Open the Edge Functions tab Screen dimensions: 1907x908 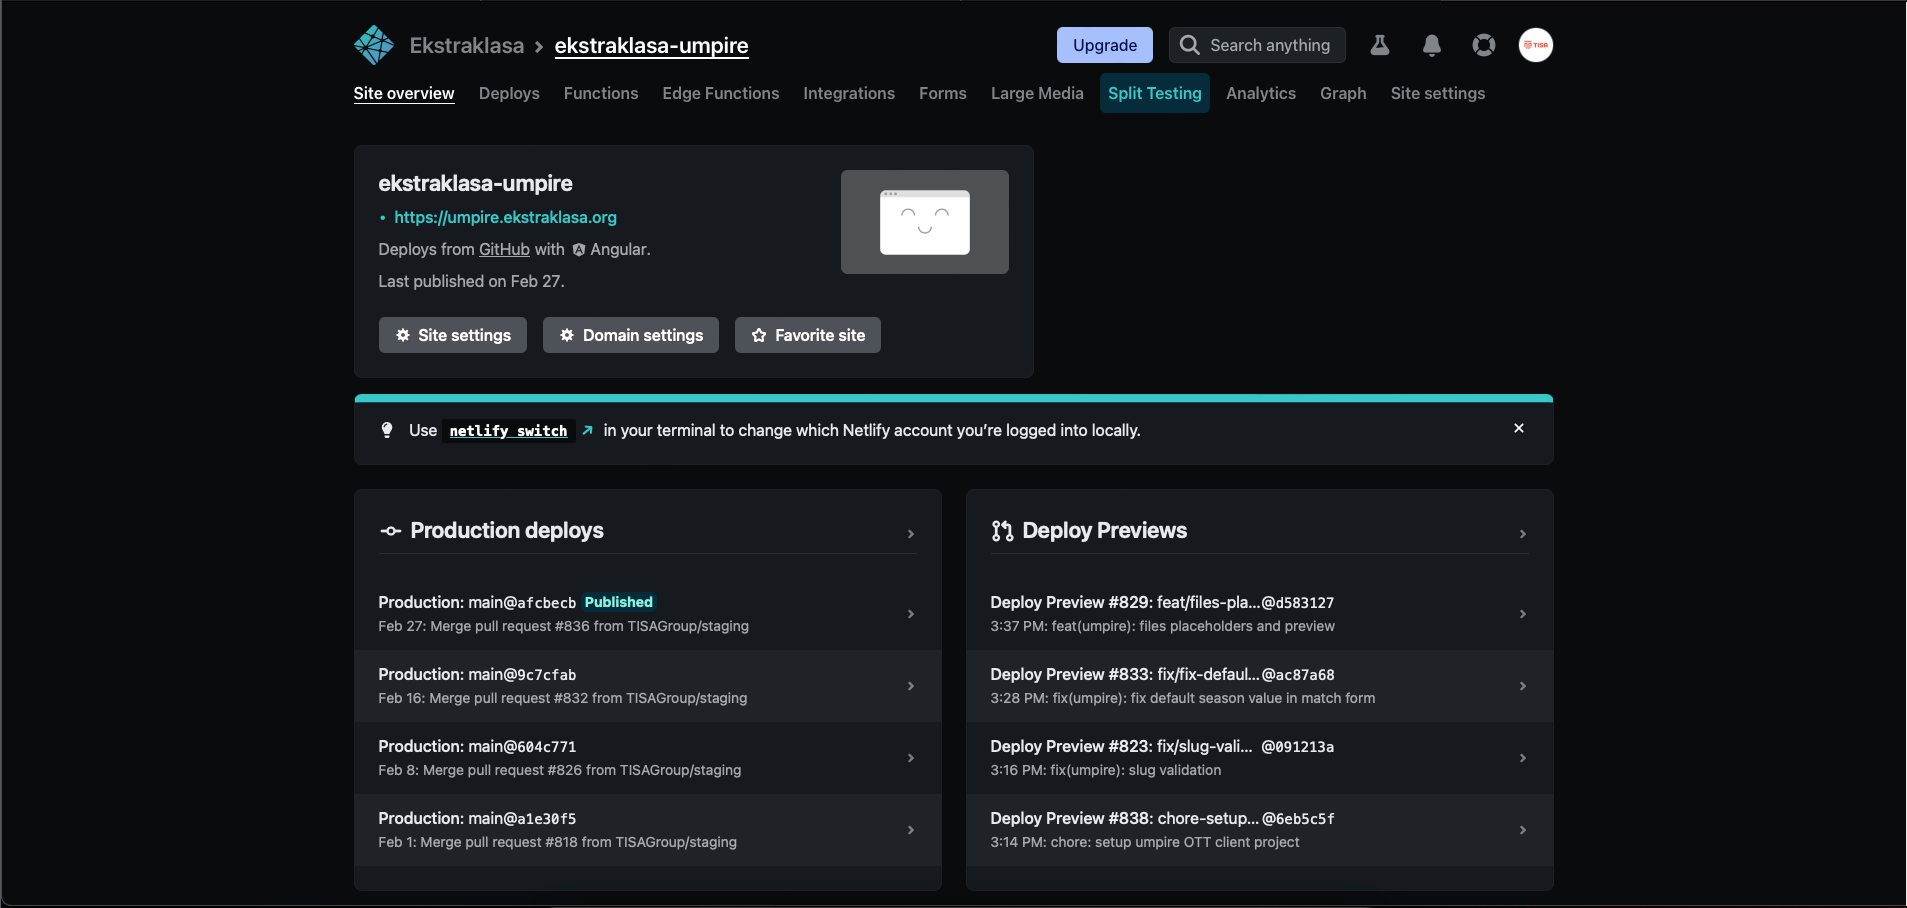click(721, 93)
